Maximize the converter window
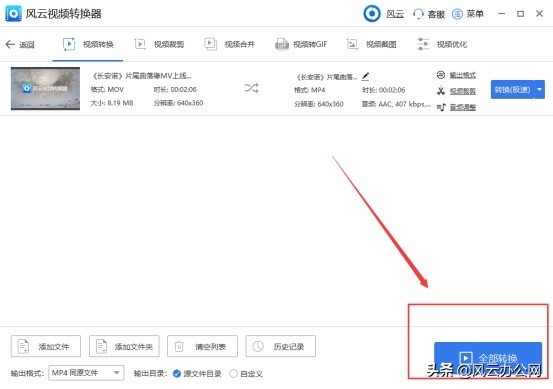The width and height of the screenshot is (553, 389). click(x=521, y=14)
